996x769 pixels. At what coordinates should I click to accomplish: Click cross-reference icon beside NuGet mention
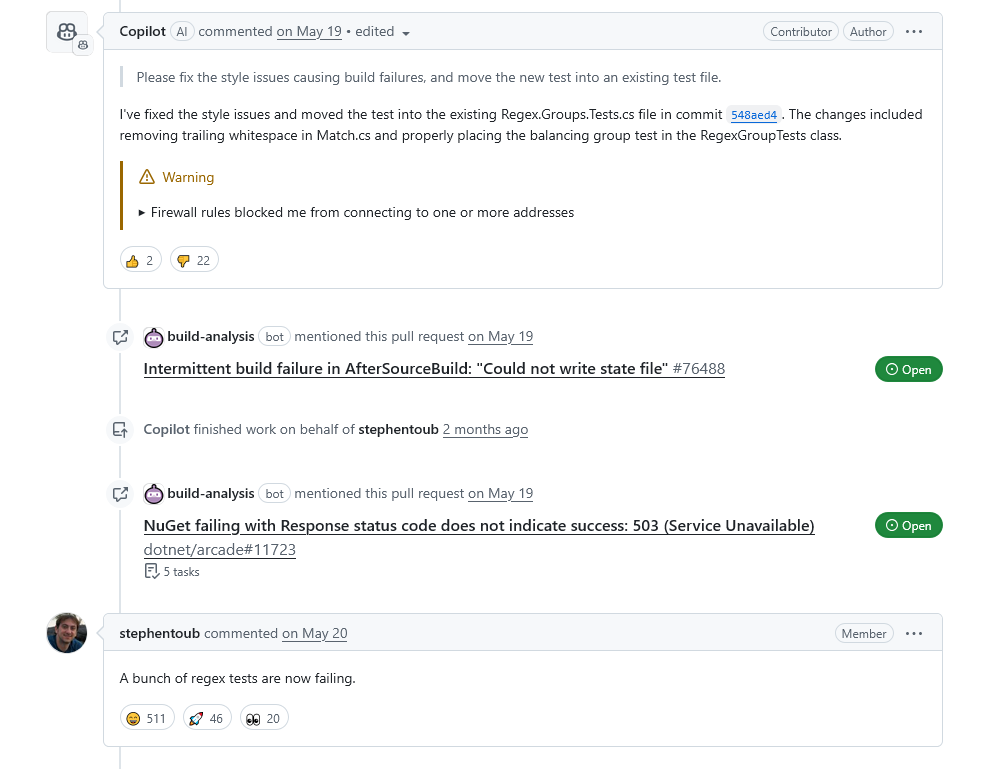[120, 494]
